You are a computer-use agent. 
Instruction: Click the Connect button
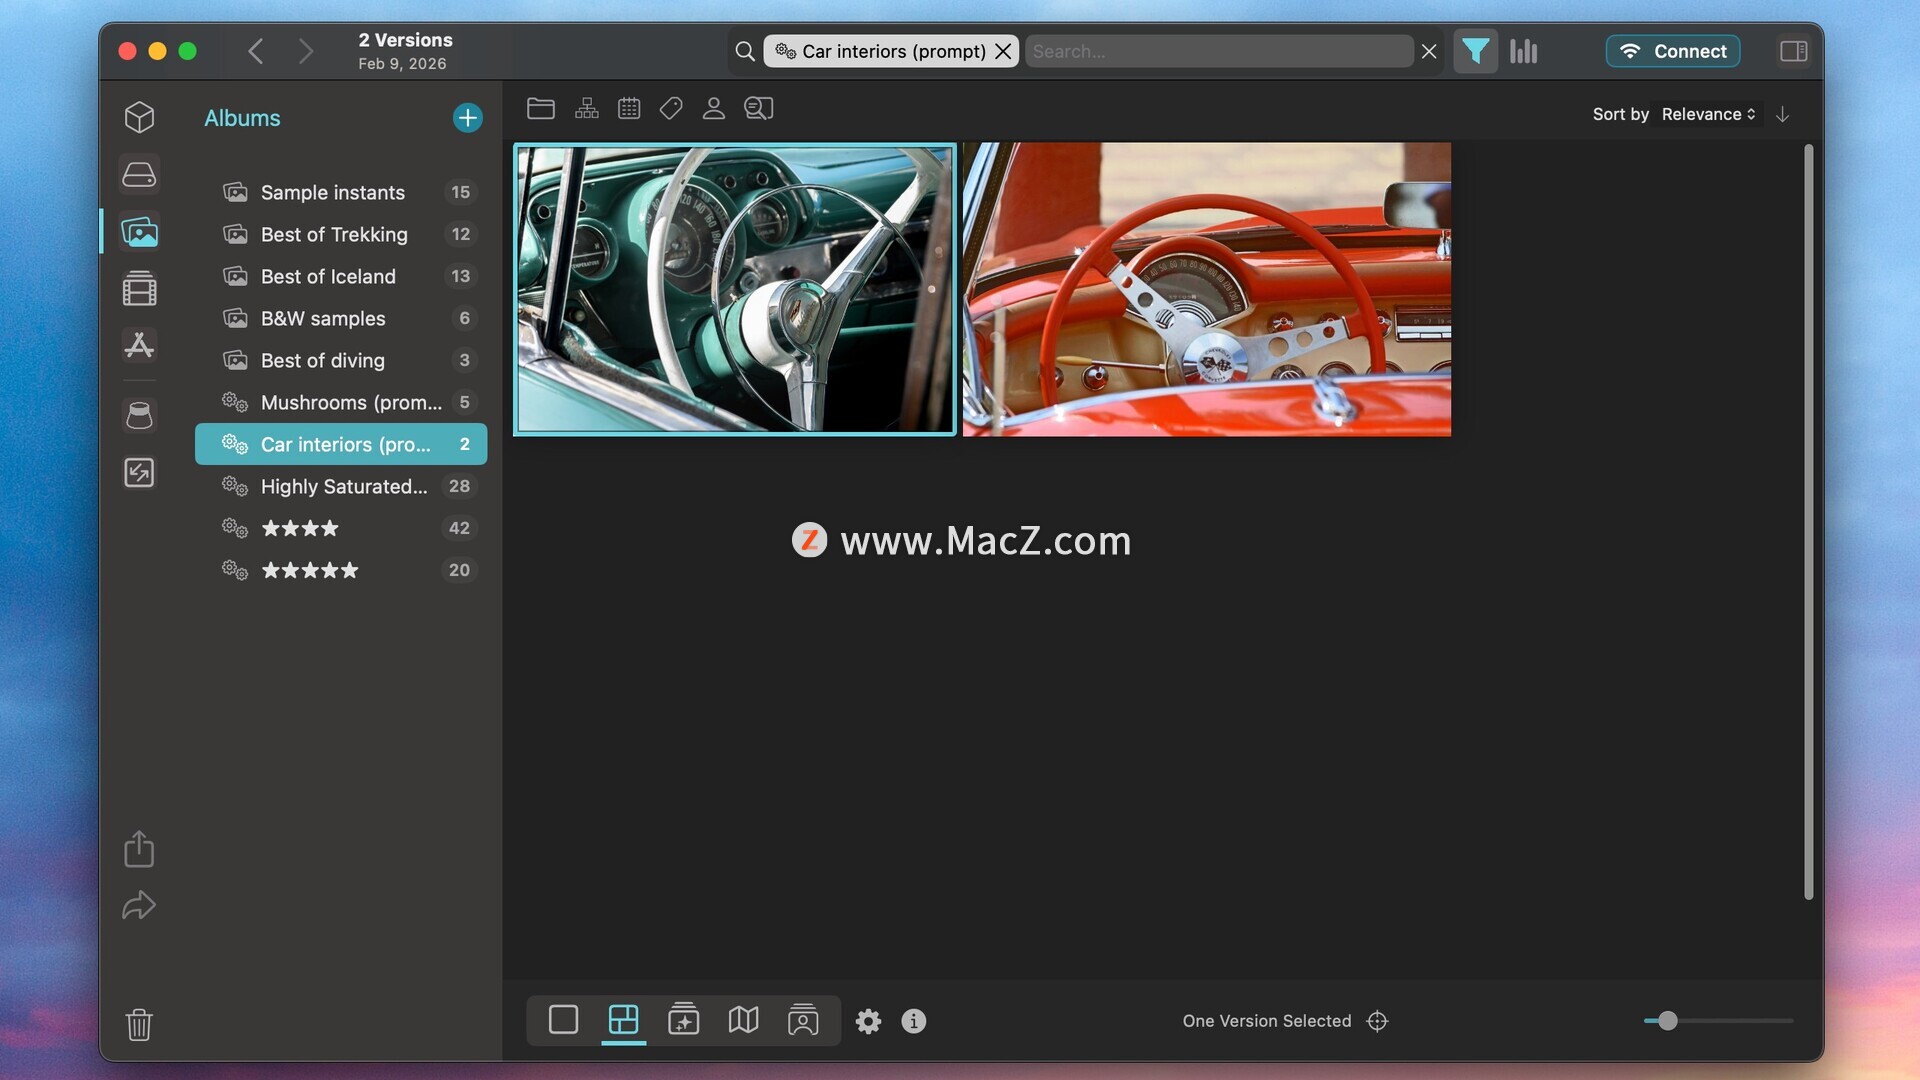1673,51
